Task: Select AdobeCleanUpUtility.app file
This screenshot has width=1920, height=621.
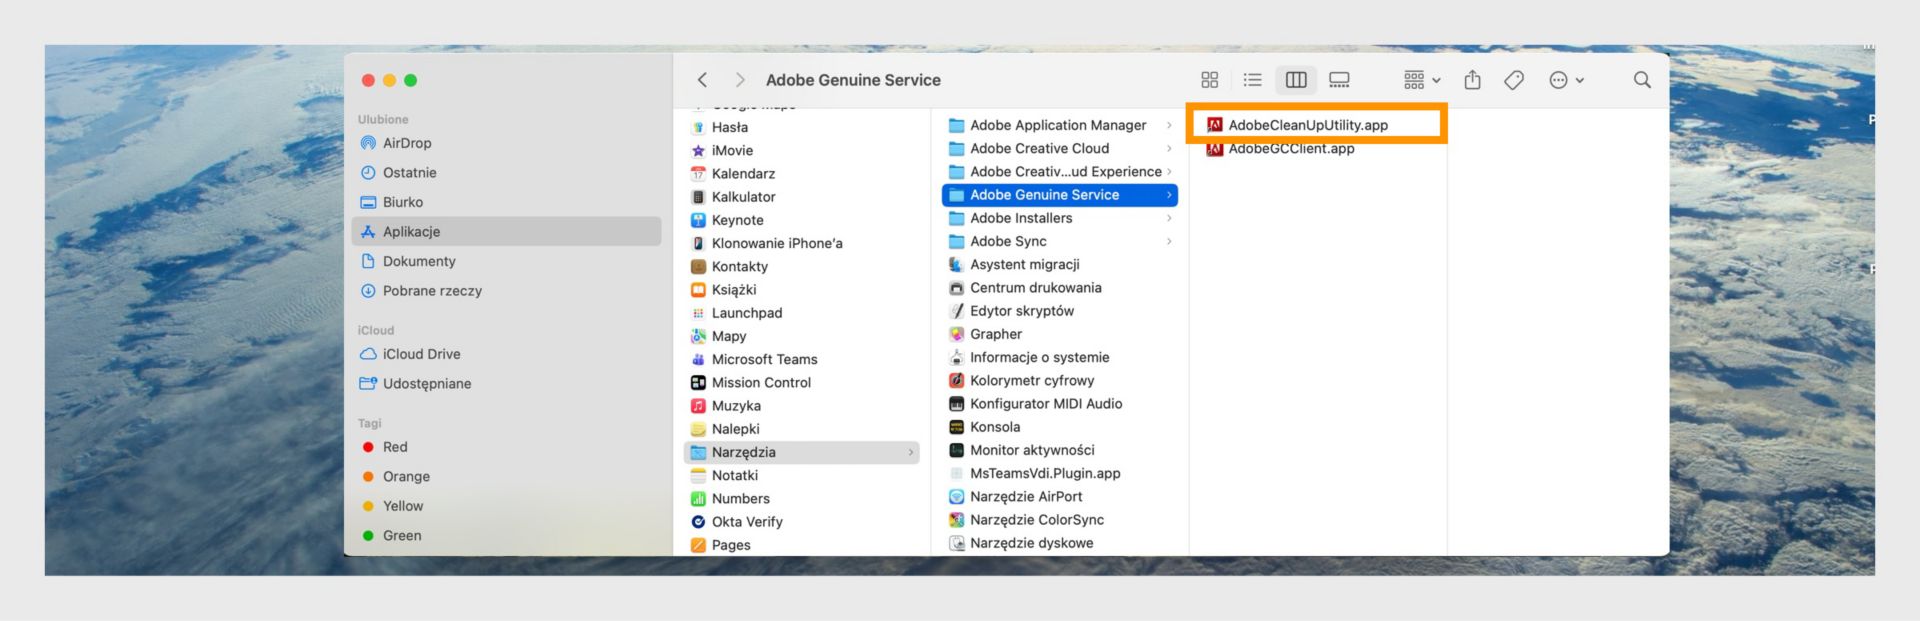Action: 1318,125
